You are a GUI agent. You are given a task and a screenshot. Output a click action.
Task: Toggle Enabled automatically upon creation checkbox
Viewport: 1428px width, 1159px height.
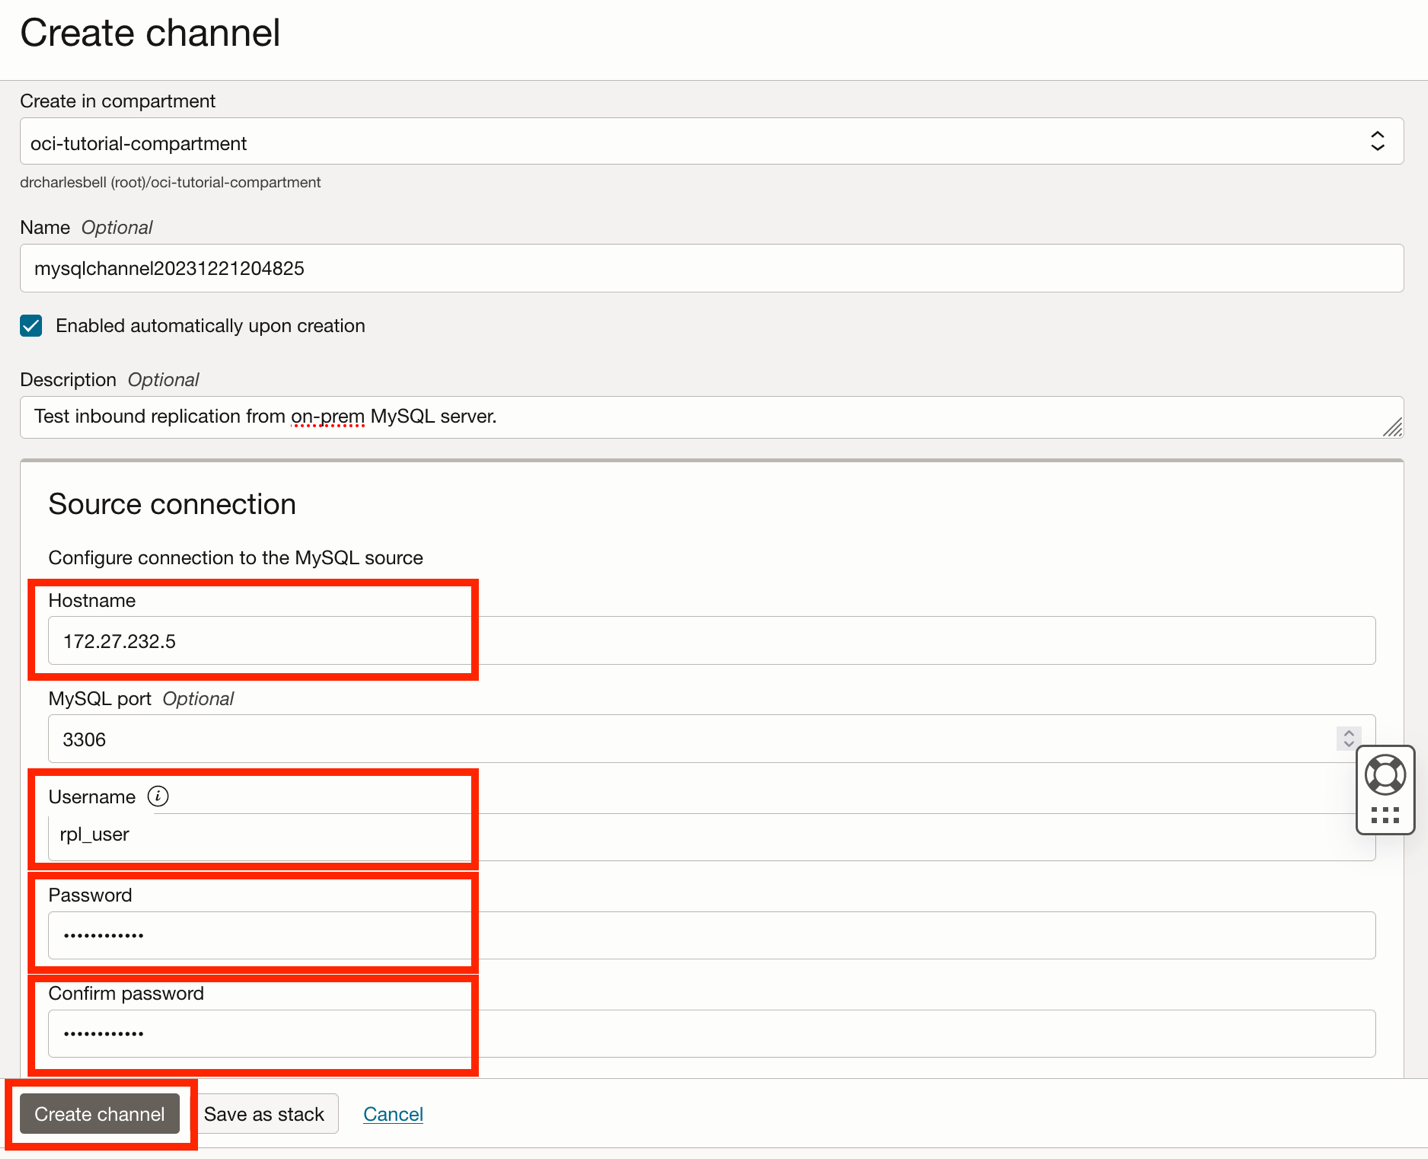pos(31,326)
